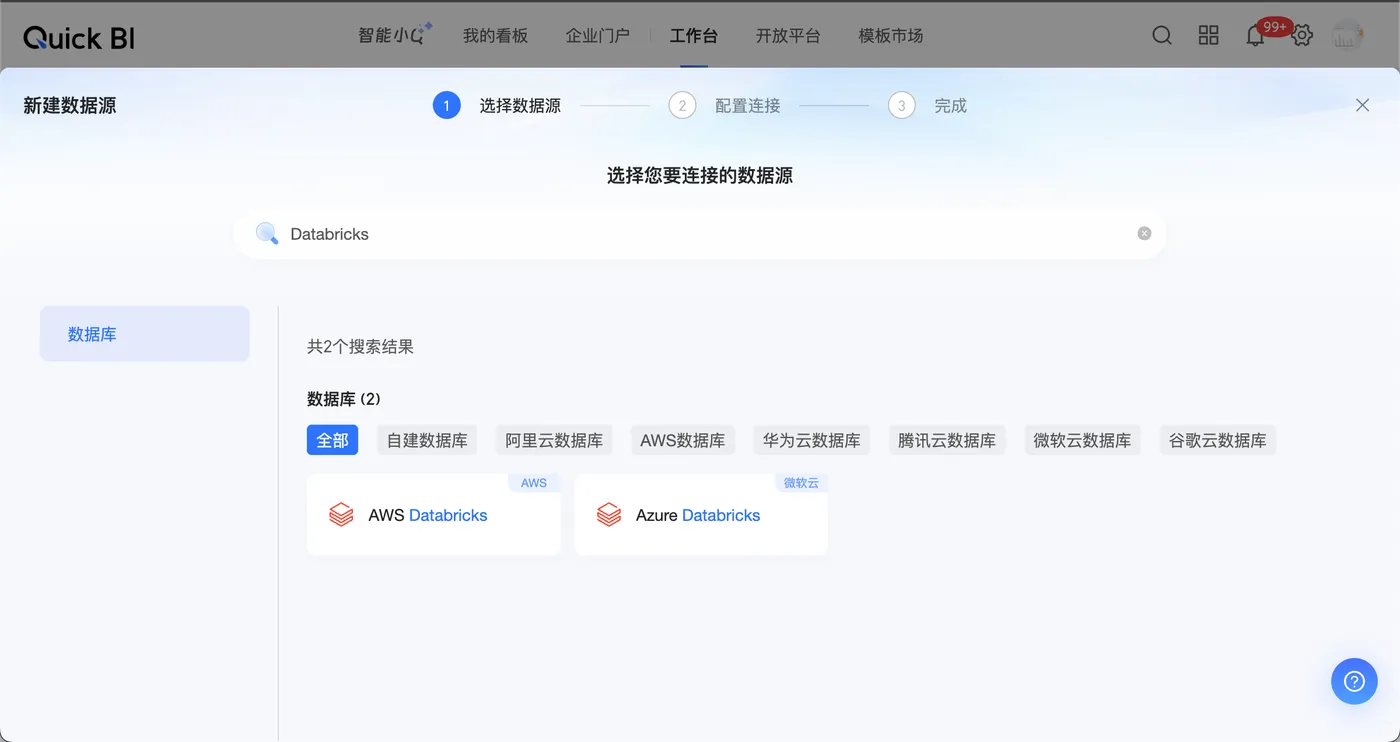Filter by 微软云数据库
Viewport: 1400px width, 742px height.
tap(1082, 440)
